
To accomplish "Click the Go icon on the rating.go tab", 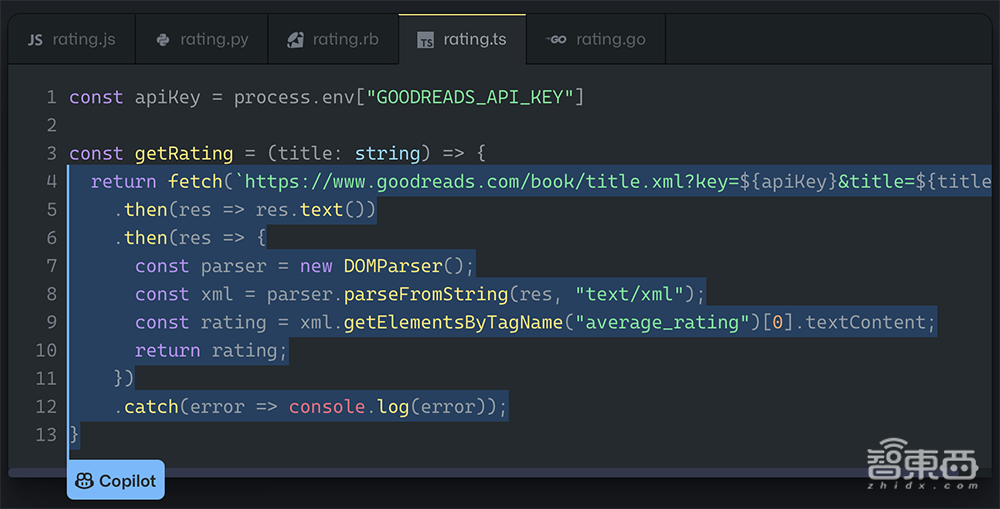I will click(x=556, y=40).
